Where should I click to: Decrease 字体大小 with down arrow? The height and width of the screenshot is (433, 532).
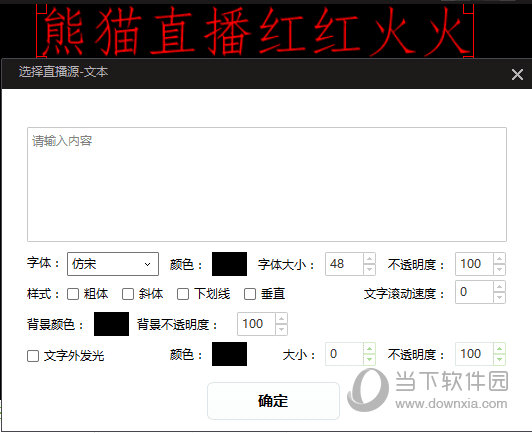(369, 269)
